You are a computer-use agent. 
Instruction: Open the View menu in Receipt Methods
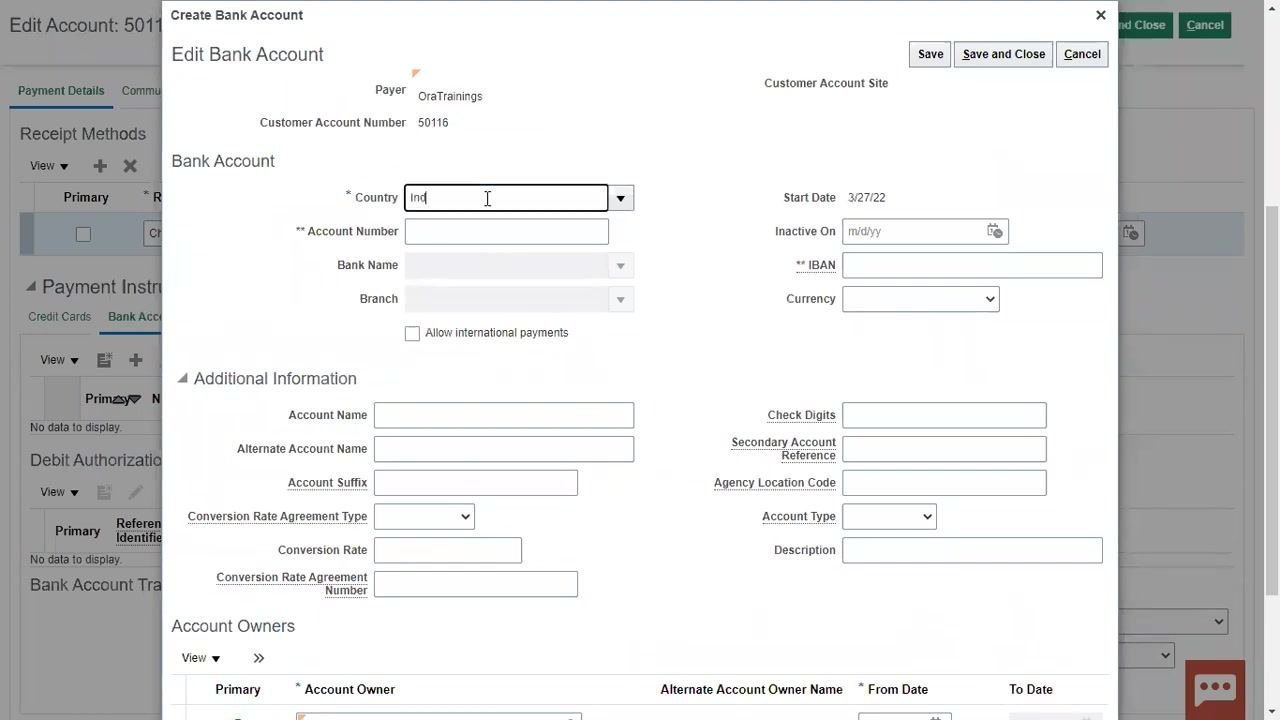(x=49, y=166)
